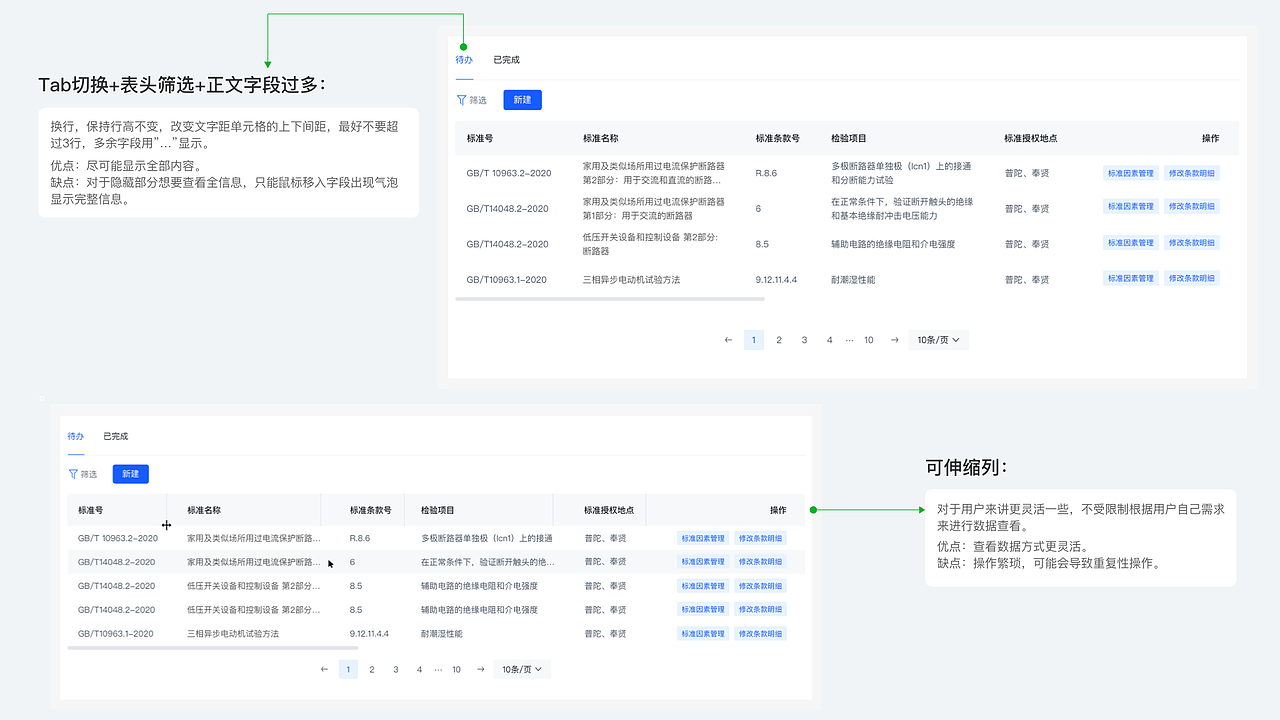Click 修改条款明细 for R.8.6 row, lower table

click(x=761, y=538)
